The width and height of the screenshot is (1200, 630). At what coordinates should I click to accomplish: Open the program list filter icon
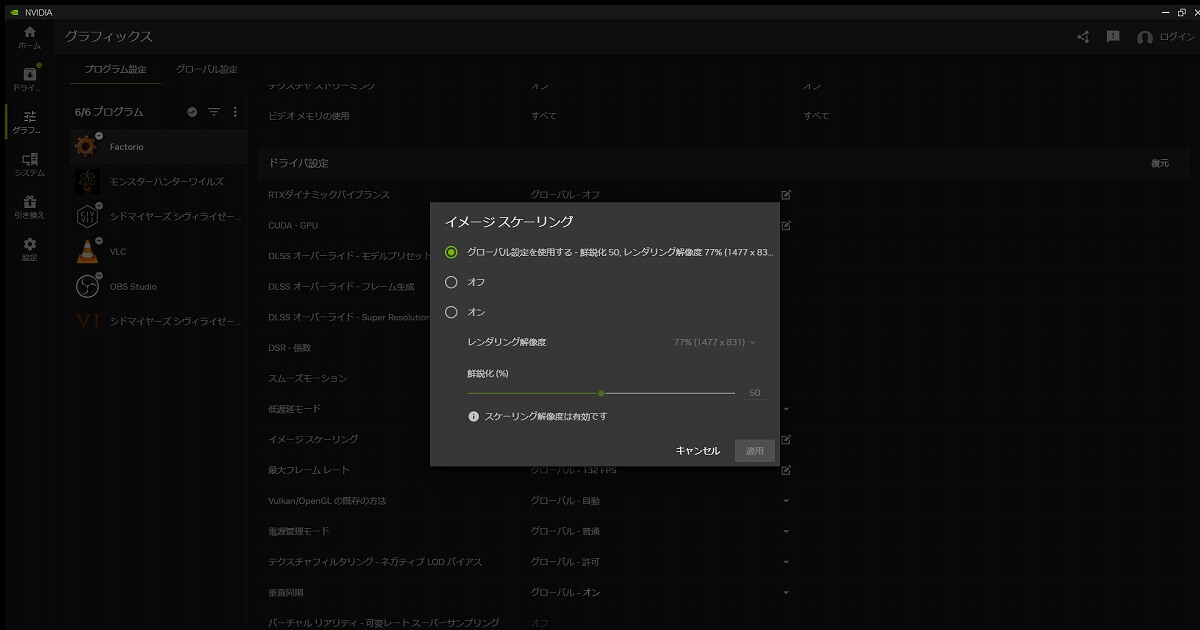click(213, 112)
